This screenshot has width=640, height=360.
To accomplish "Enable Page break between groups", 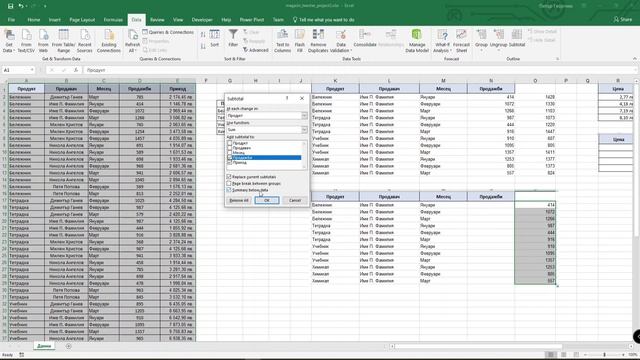I will pos(229,183).
